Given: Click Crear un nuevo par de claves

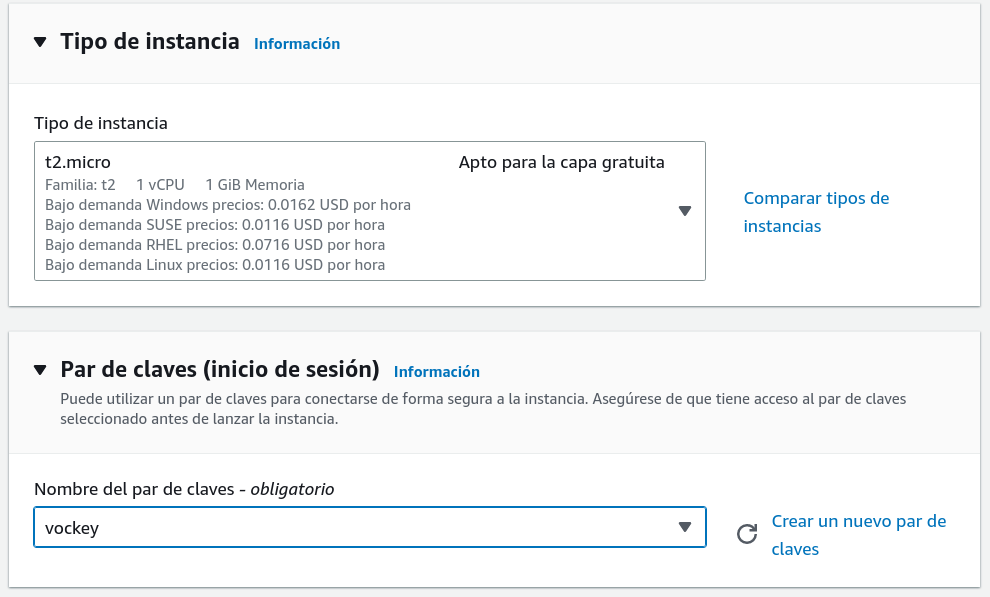Looking at the screenshot, I should (x=858, y=533).
